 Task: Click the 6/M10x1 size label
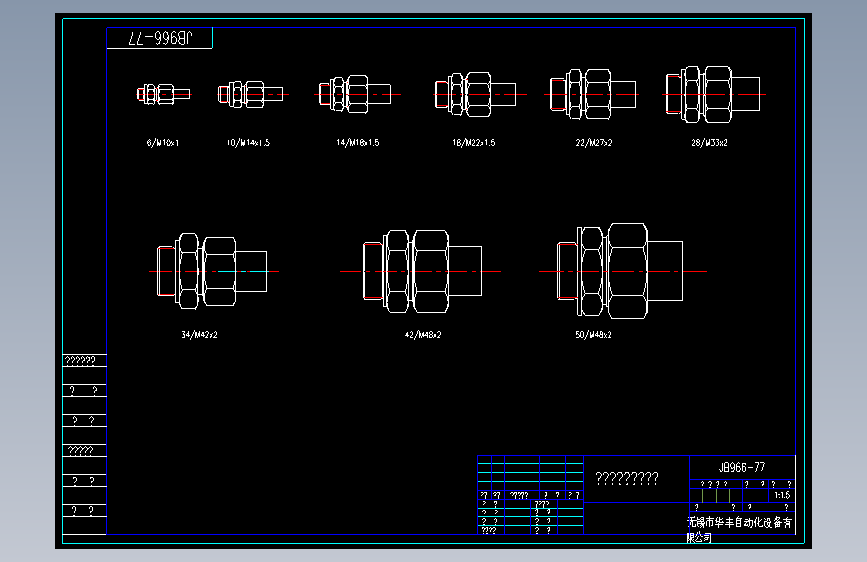[163, 143]
